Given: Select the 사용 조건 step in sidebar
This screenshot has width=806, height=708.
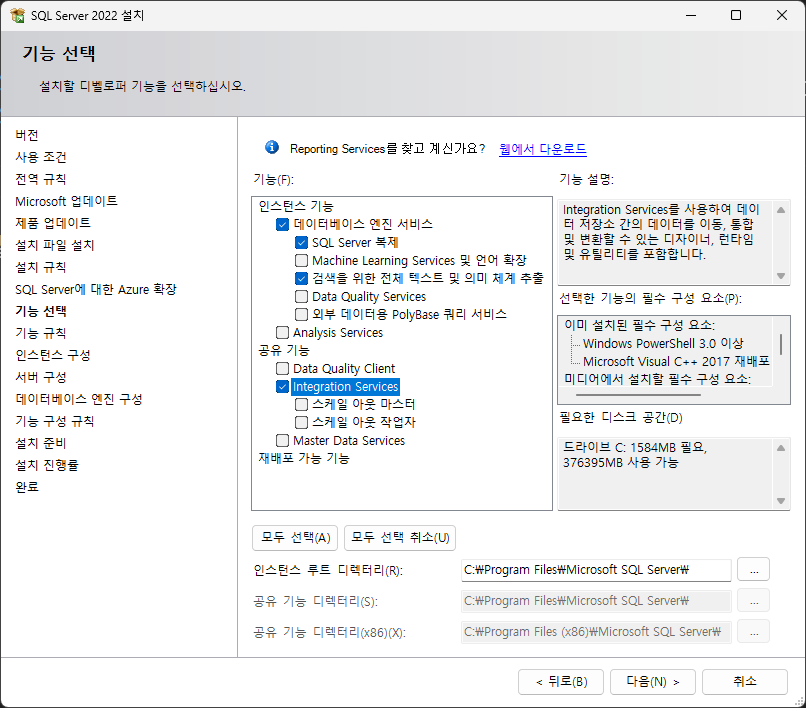Looking at the screenshot, I should (x=41, y=157).
